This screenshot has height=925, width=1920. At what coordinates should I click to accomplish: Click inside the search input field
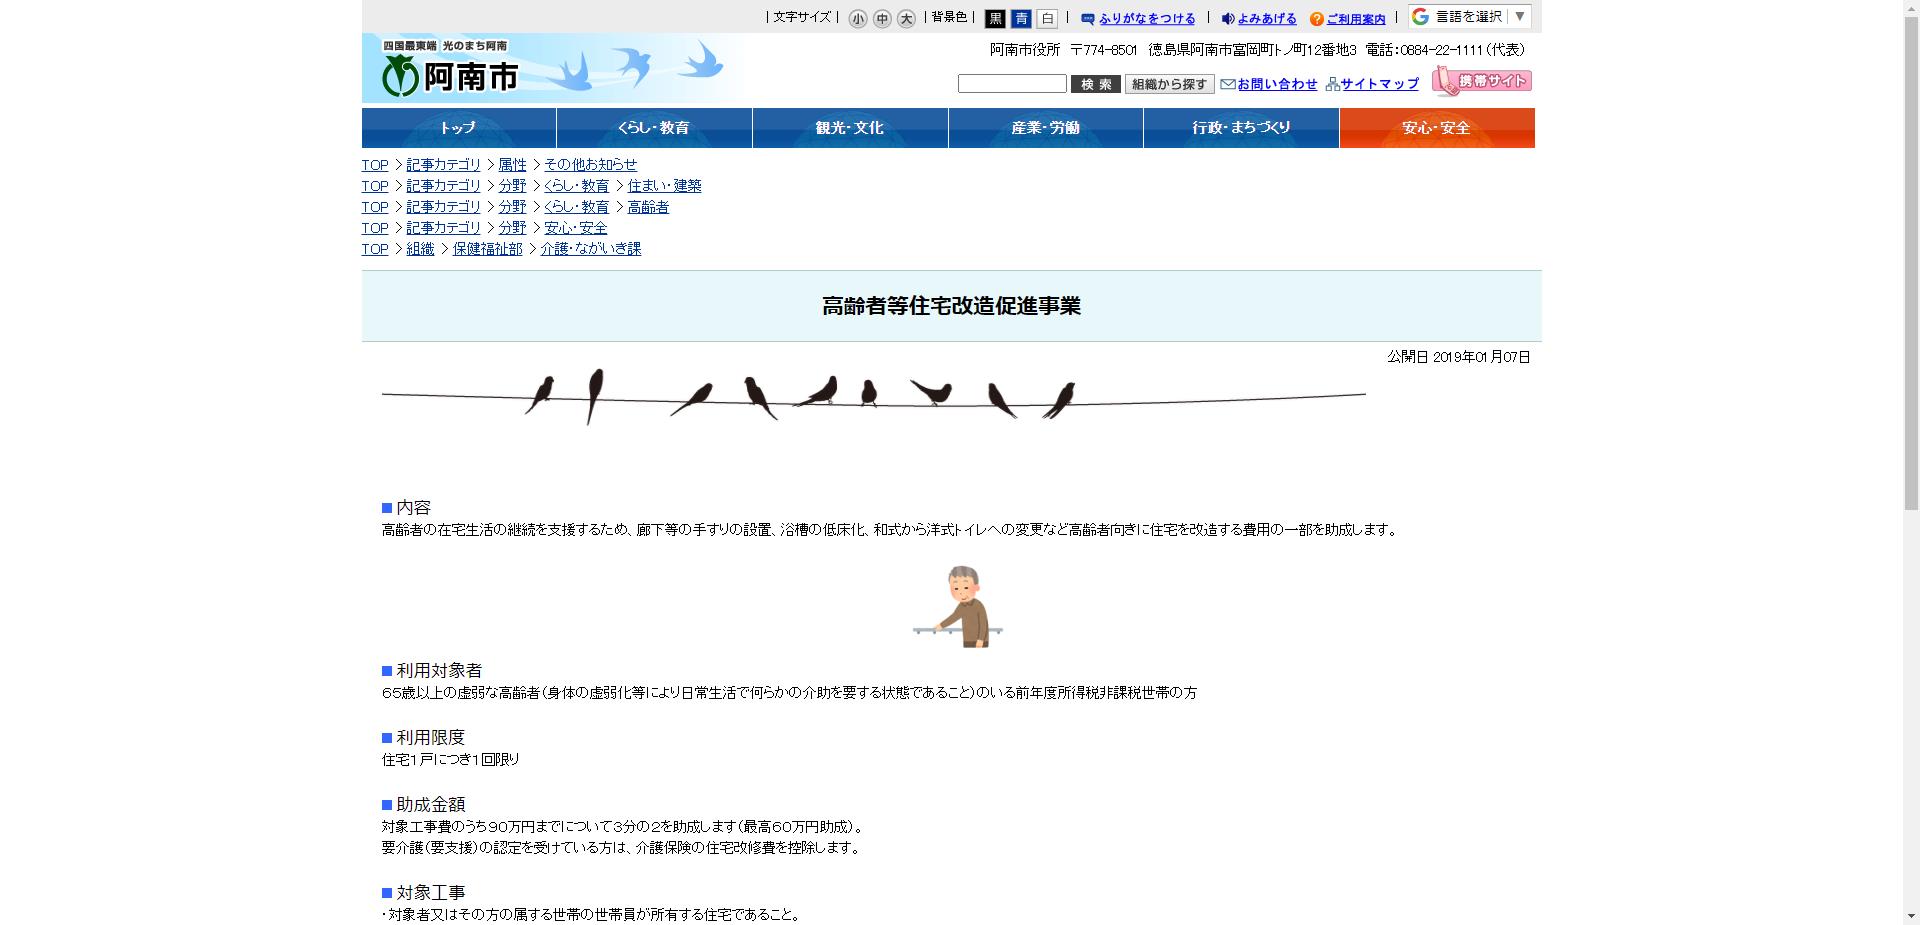[1012, 84]
